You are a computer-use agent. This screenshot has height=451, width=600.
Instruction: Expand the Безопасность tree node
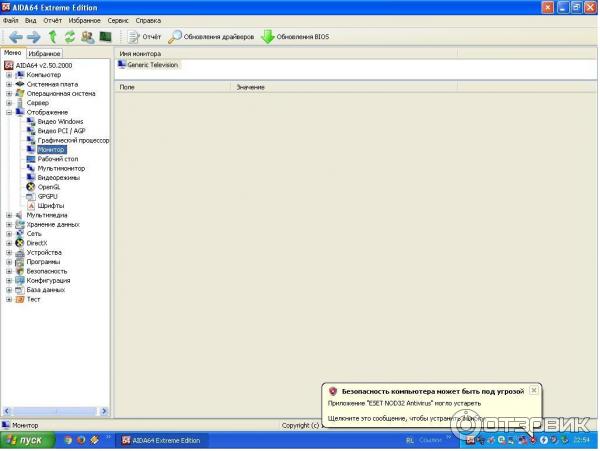(x=9, y=271)
